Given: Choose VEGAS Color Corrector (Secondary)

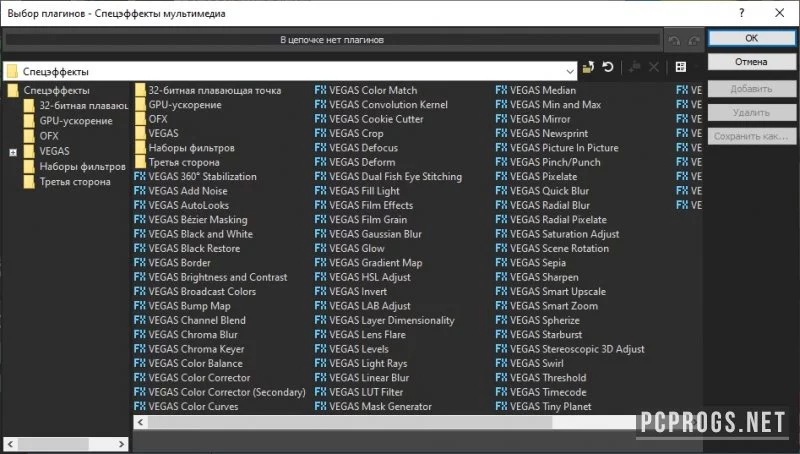Looking at the screenshot, I should (x=220, y=392).
